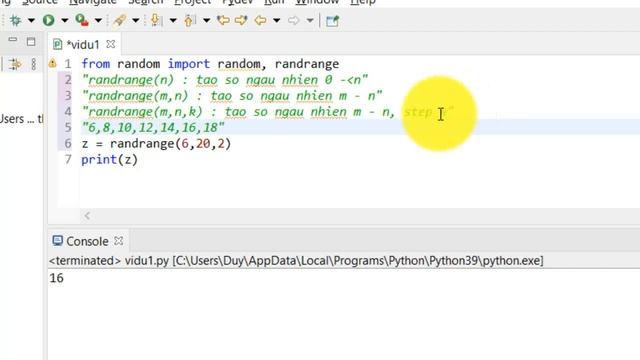640x360 pixels.
Task: Open the Forward history dropdown arrow
Action: [310, 20]
